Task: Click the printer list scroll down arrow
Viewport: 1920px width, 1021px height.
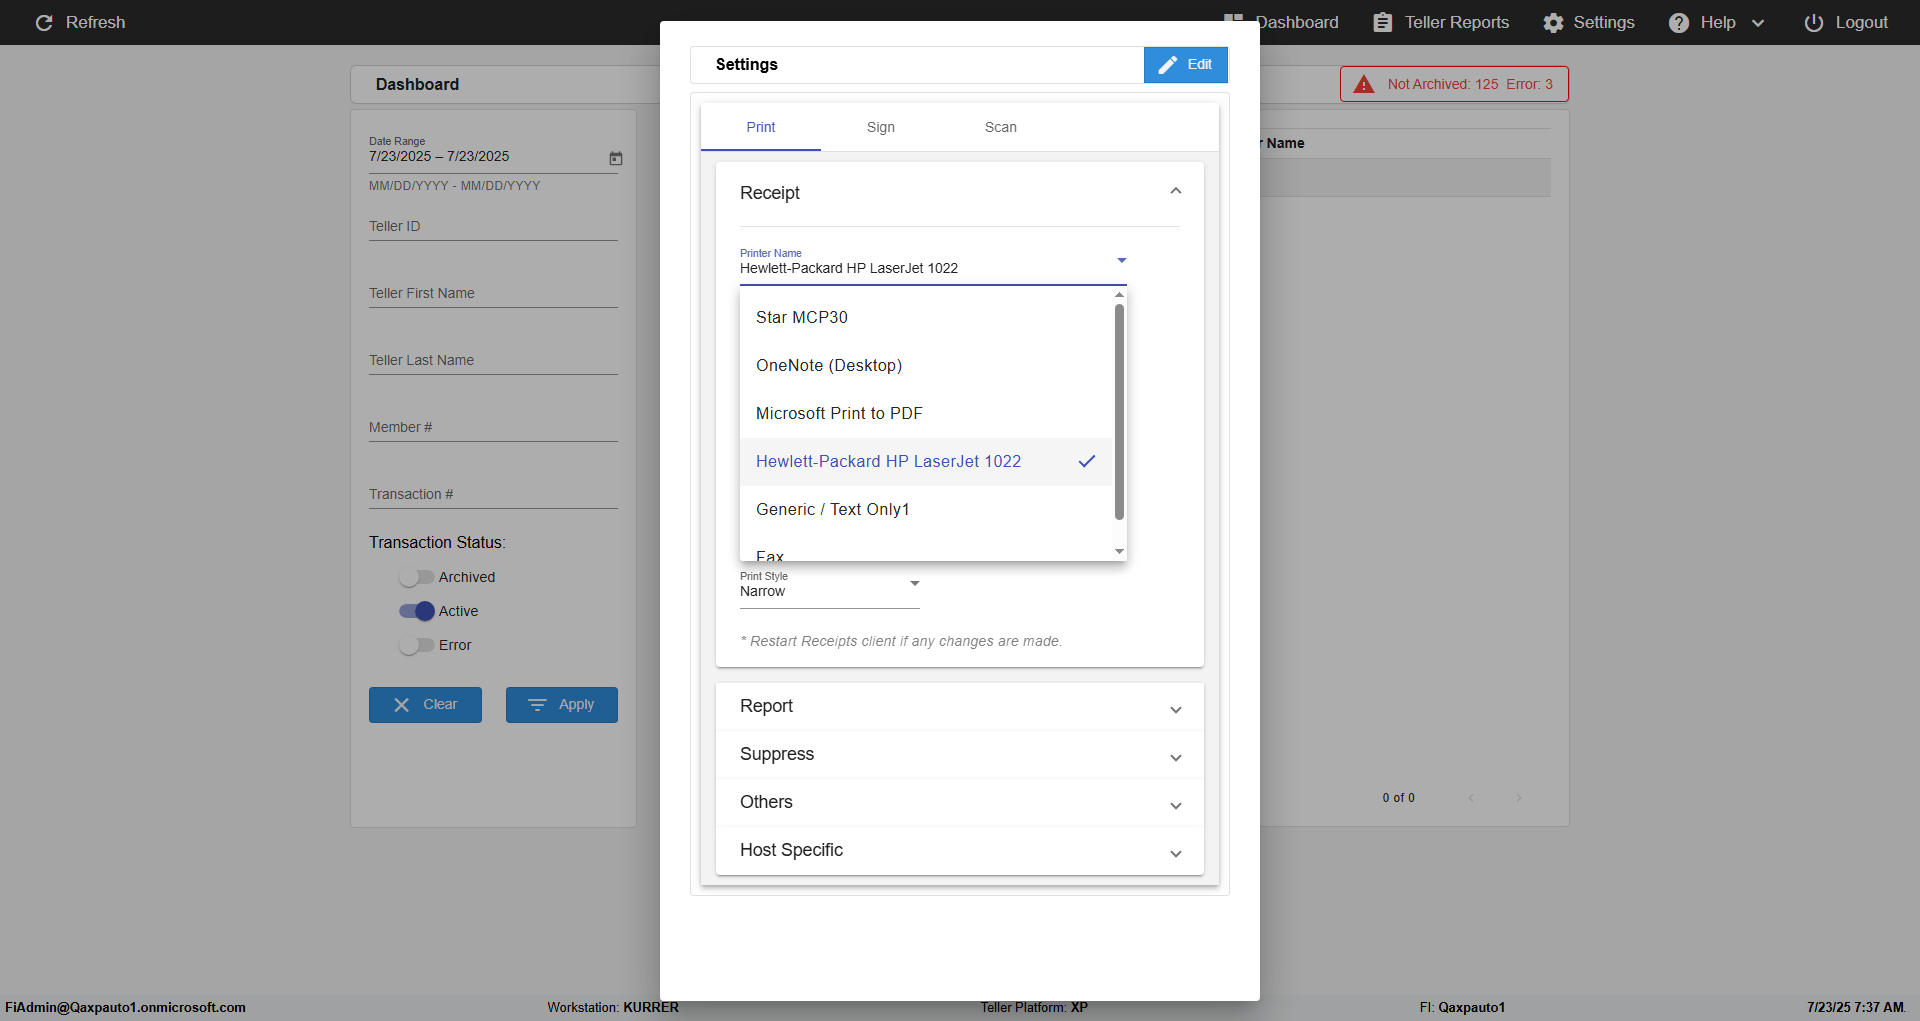Action: coord(1119,551)
